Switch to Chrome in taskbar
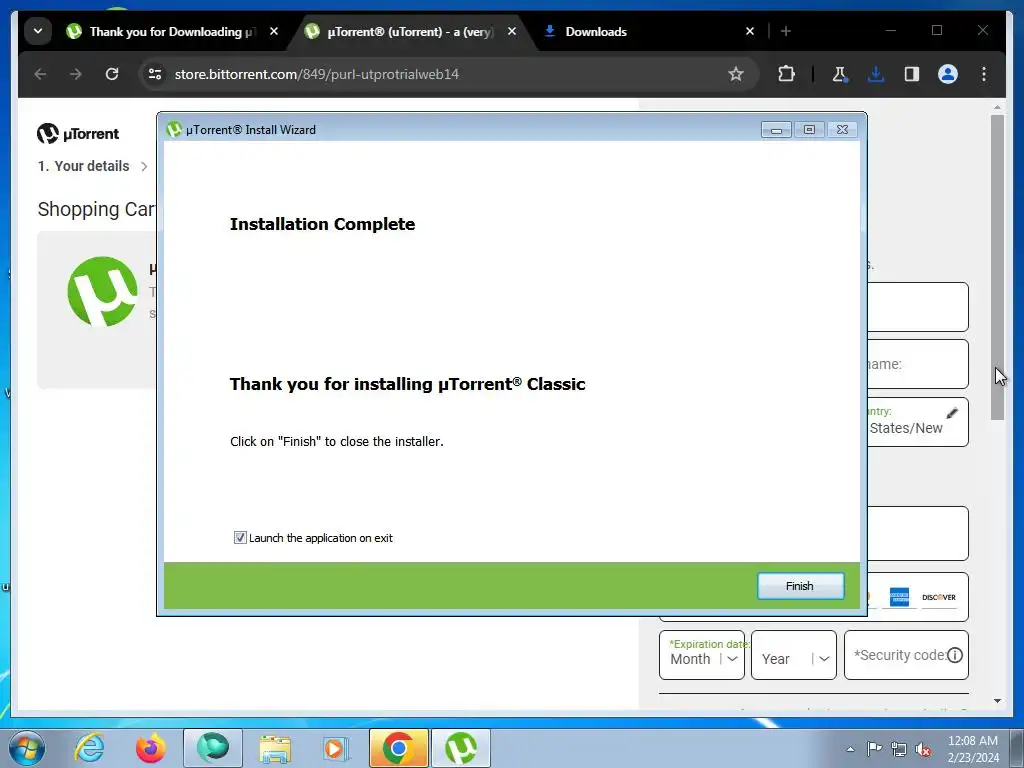 tap(398, 748)
